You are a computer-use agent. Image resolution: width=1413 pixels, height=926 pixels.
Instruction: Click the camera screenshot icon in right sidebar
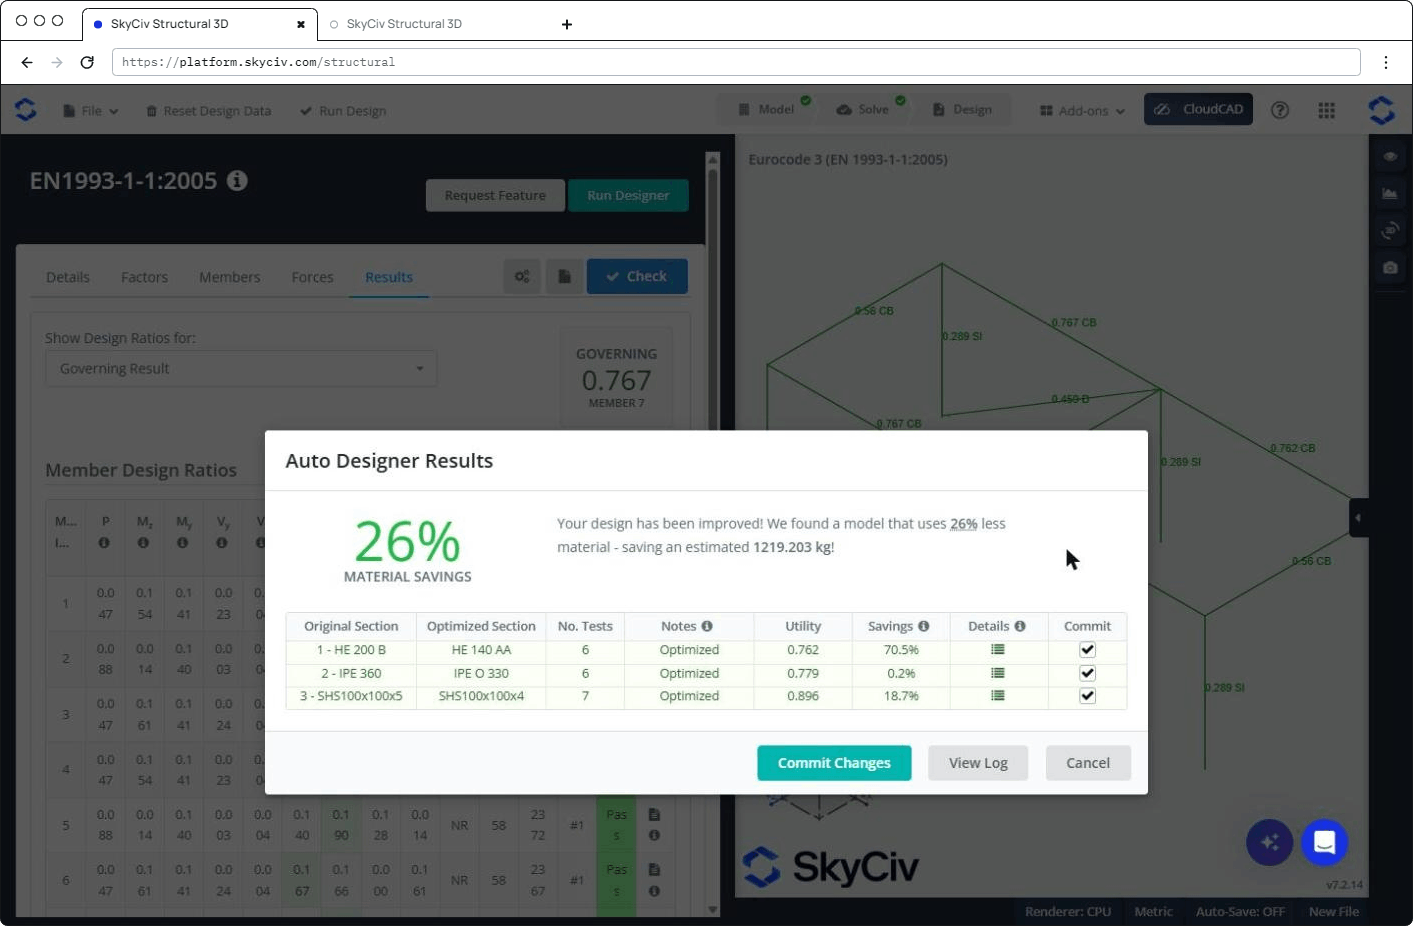tap(1390, 267)
